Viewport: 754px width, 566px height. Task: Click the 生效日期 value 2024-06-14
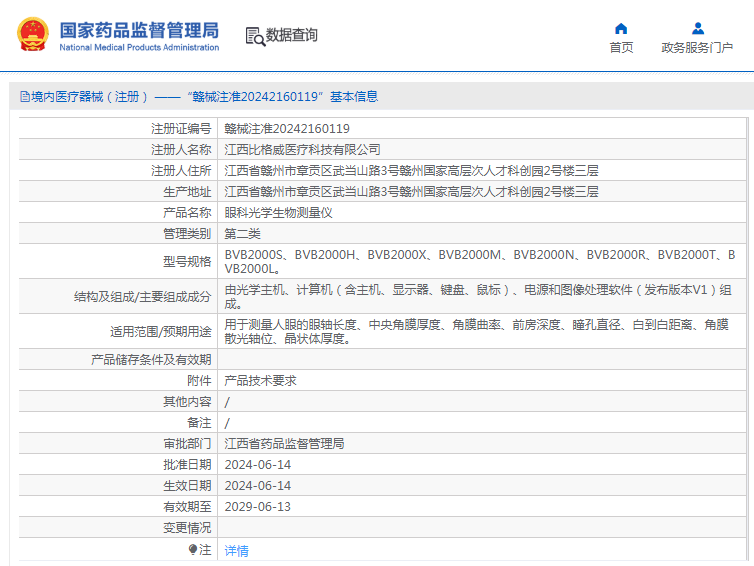pyautogui.click(x=258, y=486)
